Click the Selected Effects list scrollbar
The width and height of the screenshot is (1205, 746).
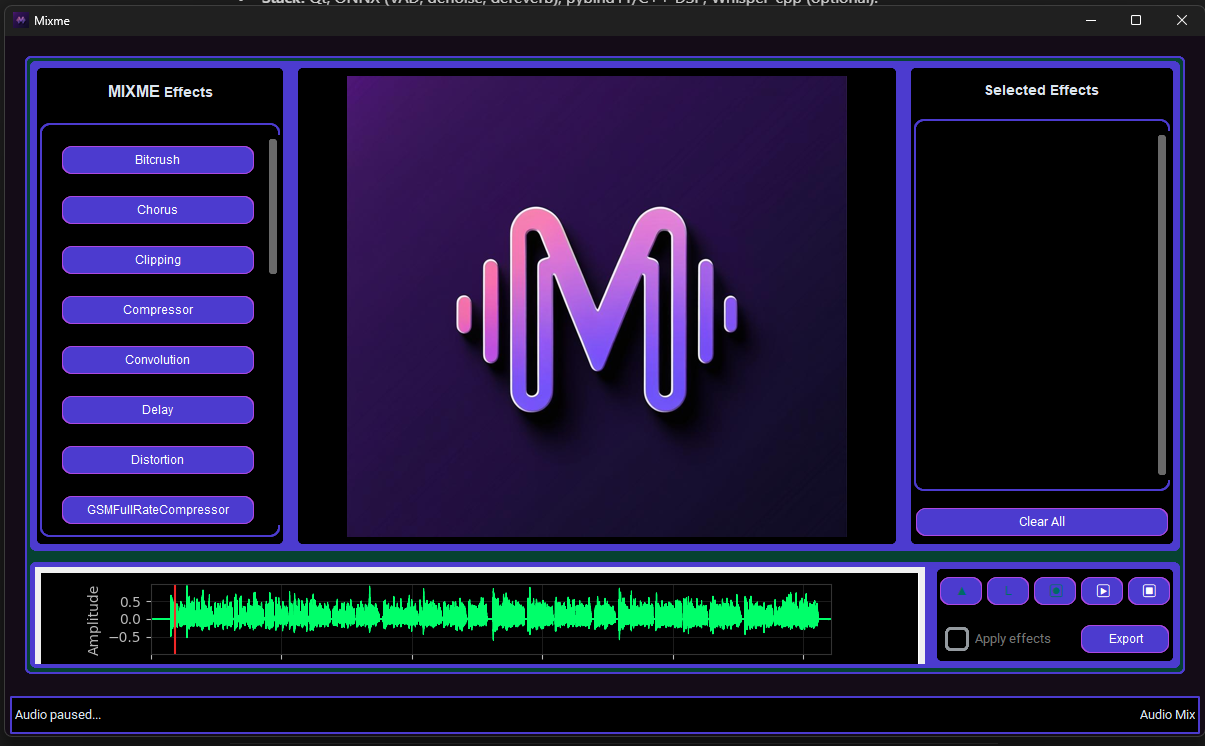(1162, 305)
